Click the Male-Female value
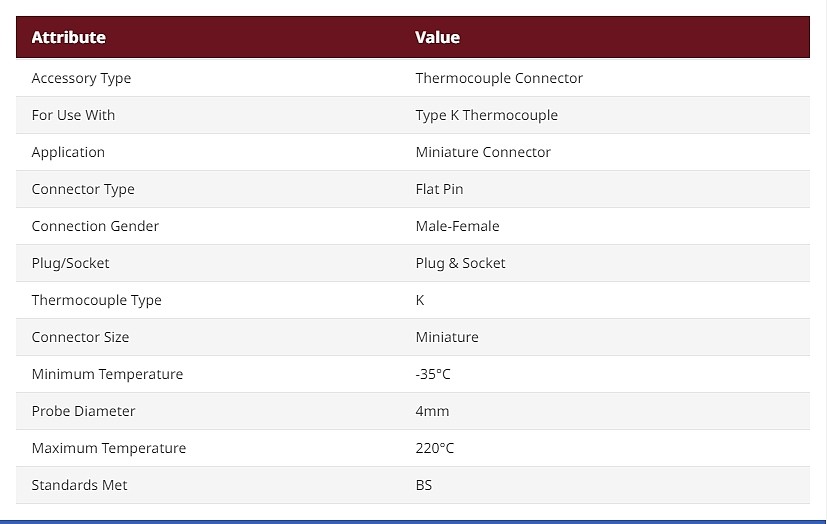 (457, 226)
